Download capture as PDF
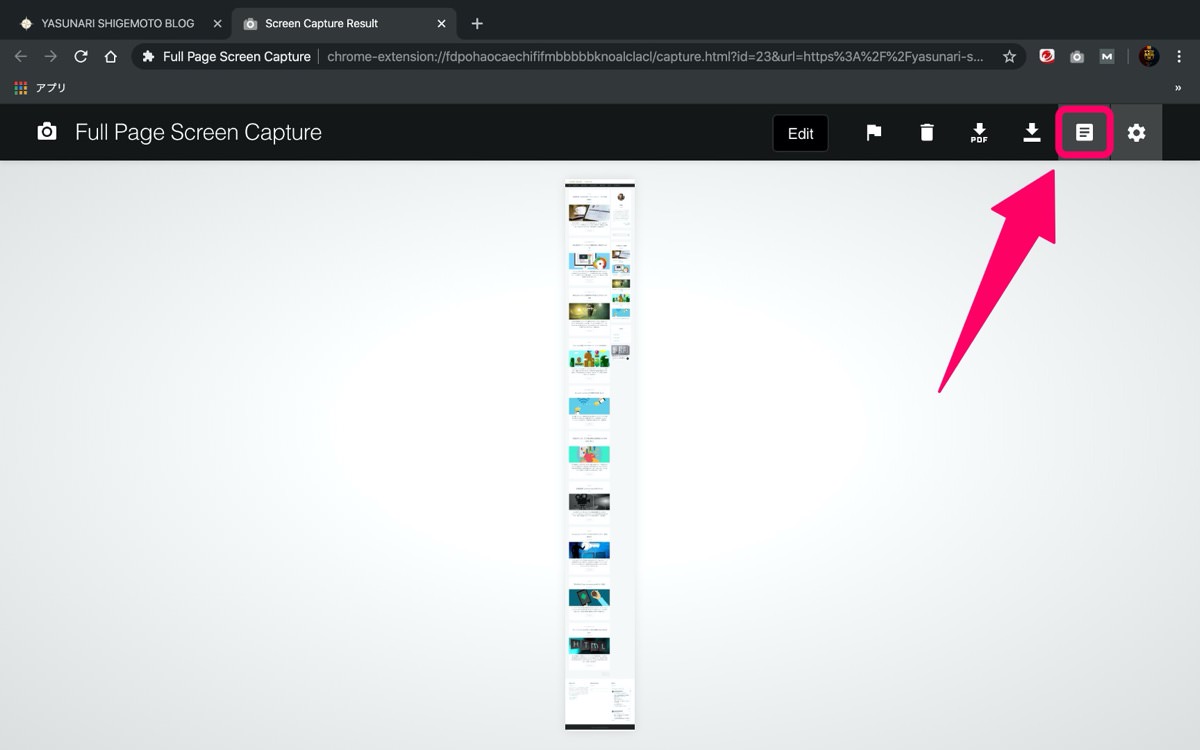The image size is (1200, 750). 979,132
